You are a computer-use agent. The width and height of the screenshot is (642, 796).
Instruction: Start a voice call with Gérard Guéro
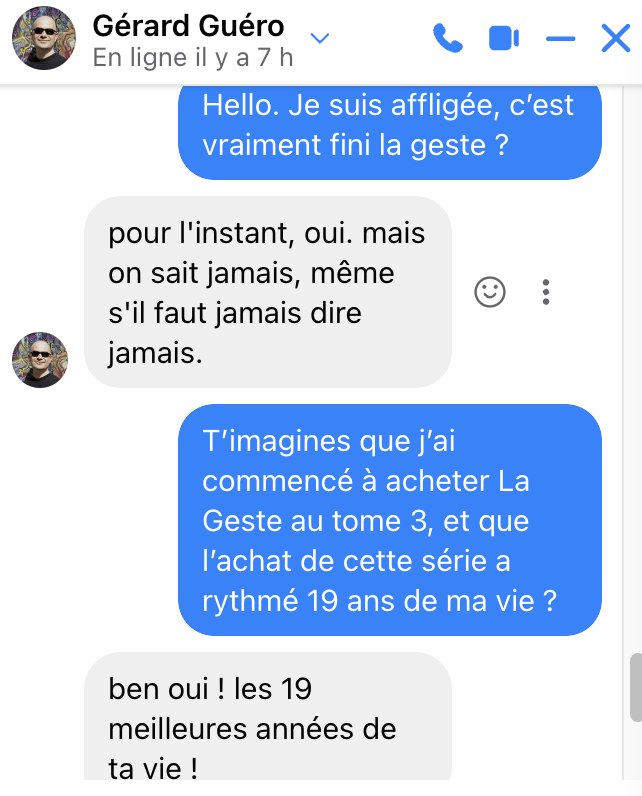click(x=447, y=39)
